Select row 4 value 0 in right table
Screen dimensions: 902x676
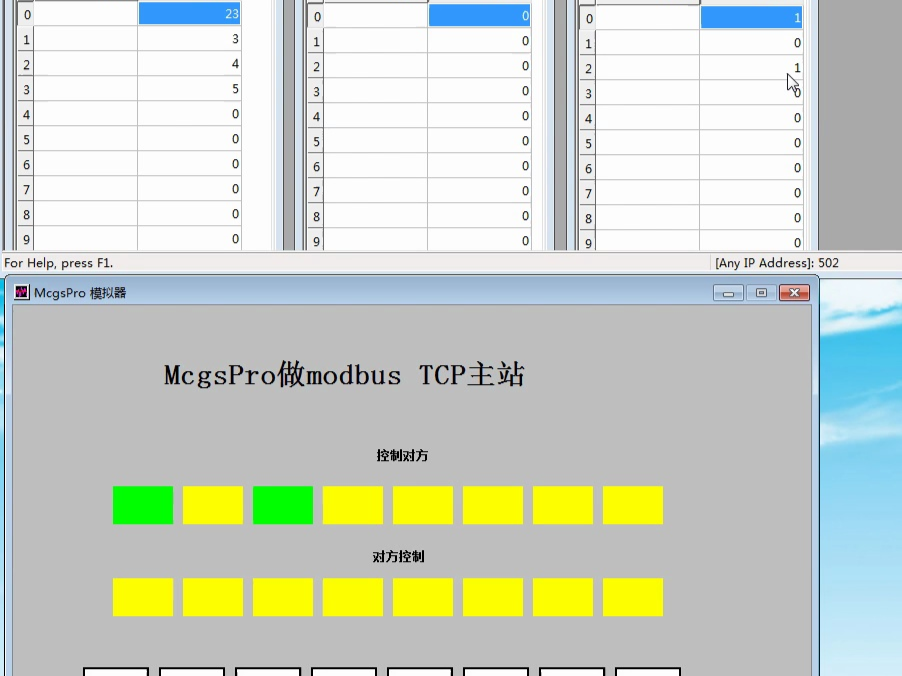tap(751, 118)
